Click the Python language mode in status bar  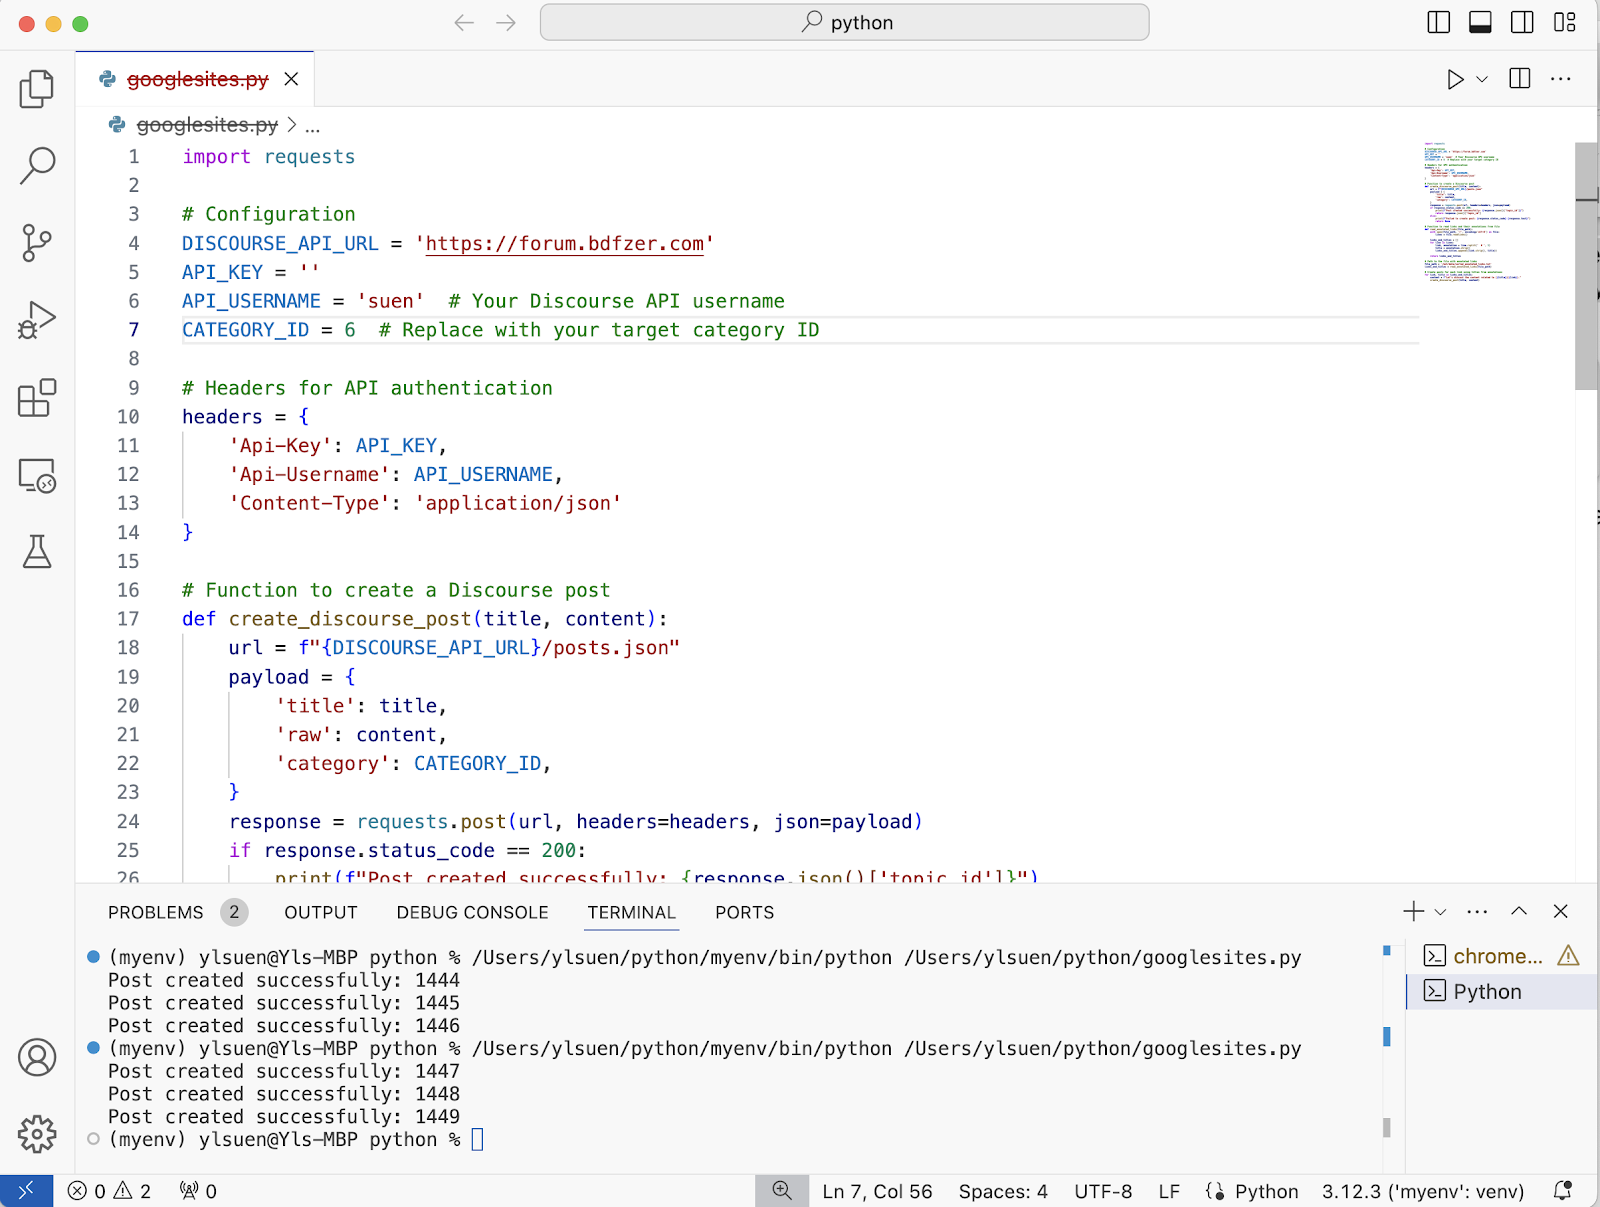[1266, 1191]
